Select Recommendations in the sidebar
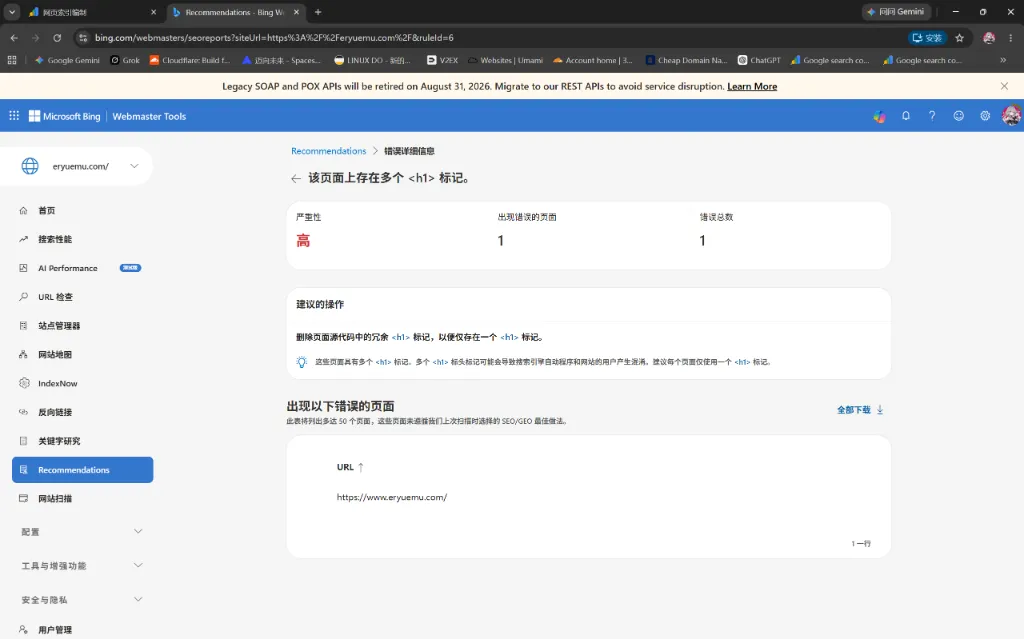The image size is (1024, 639). tap(82, 470)
